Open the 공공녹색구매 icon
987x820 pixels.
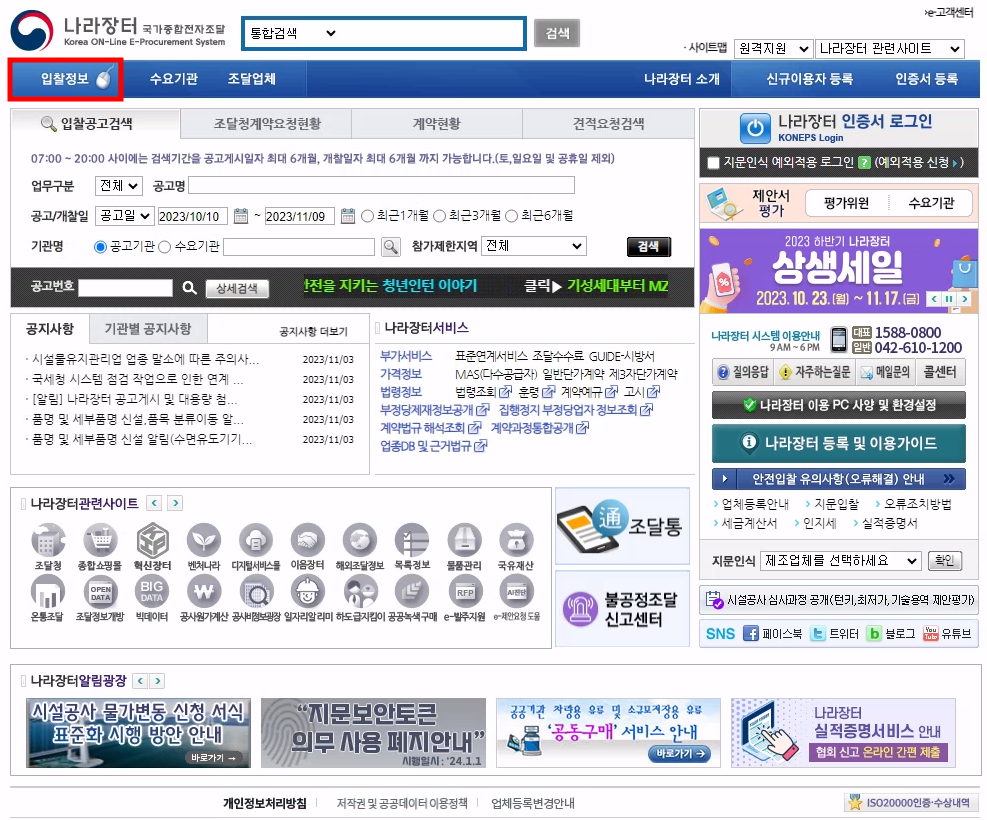click(x=412, y=593)
